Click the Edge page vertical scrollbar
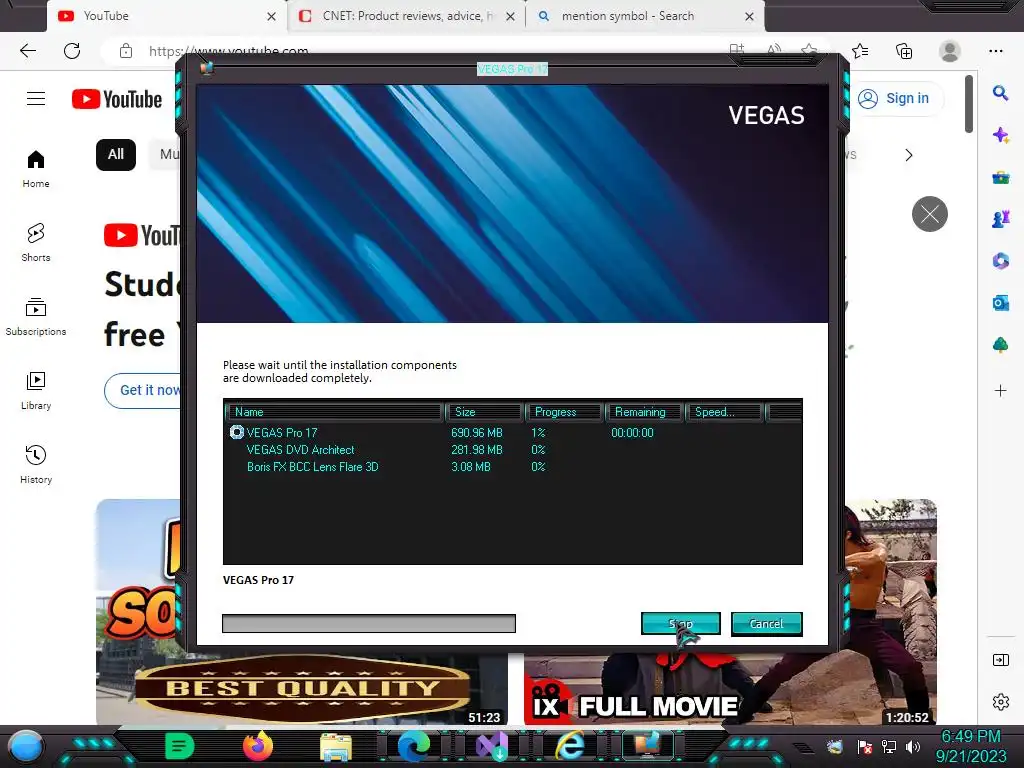The width and height of the screenshot is (1024, 768). (968, 104)
